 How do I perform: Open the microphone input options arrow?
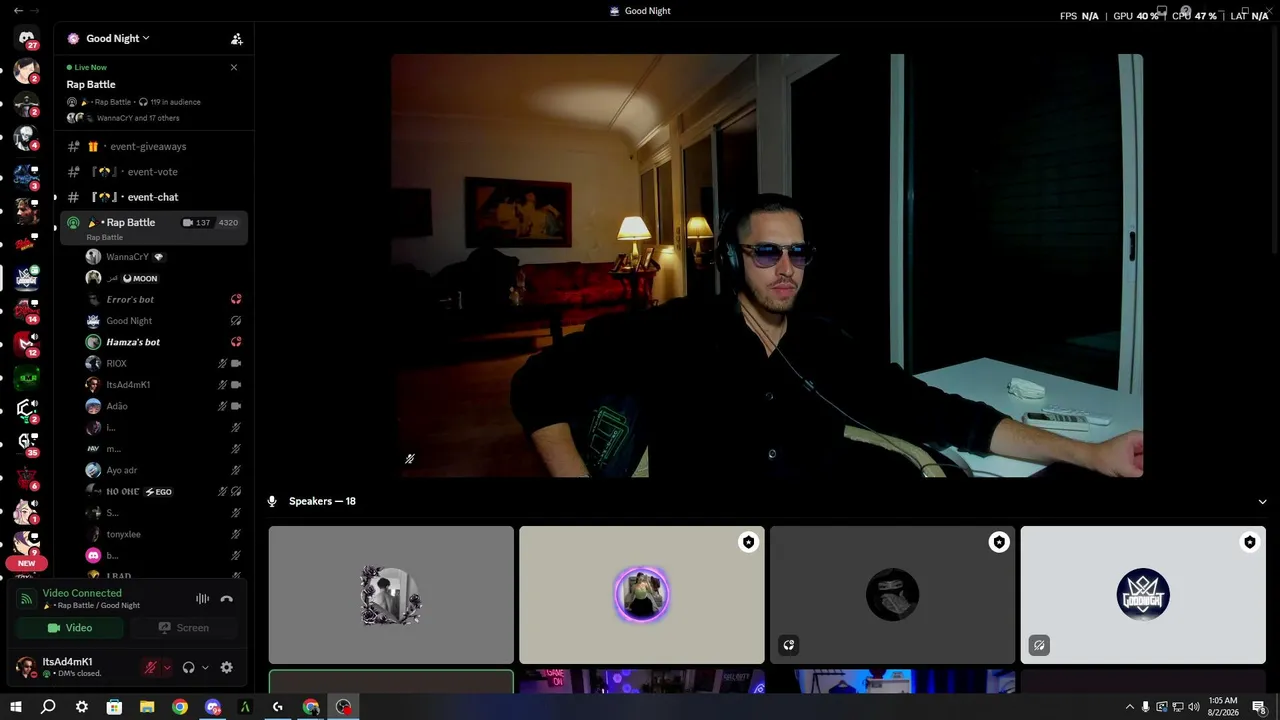(167, 667)
